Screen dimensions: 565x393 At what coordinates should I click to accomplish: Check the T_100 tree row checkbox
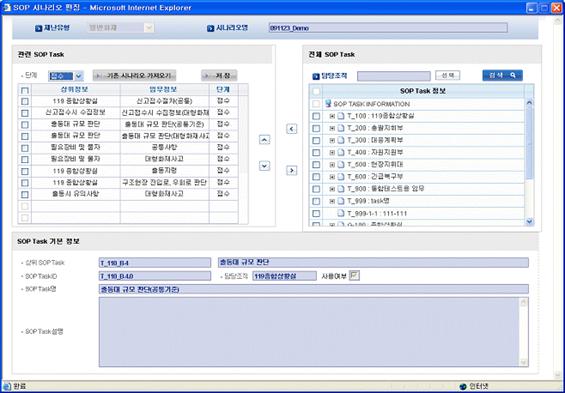[316, 116]
